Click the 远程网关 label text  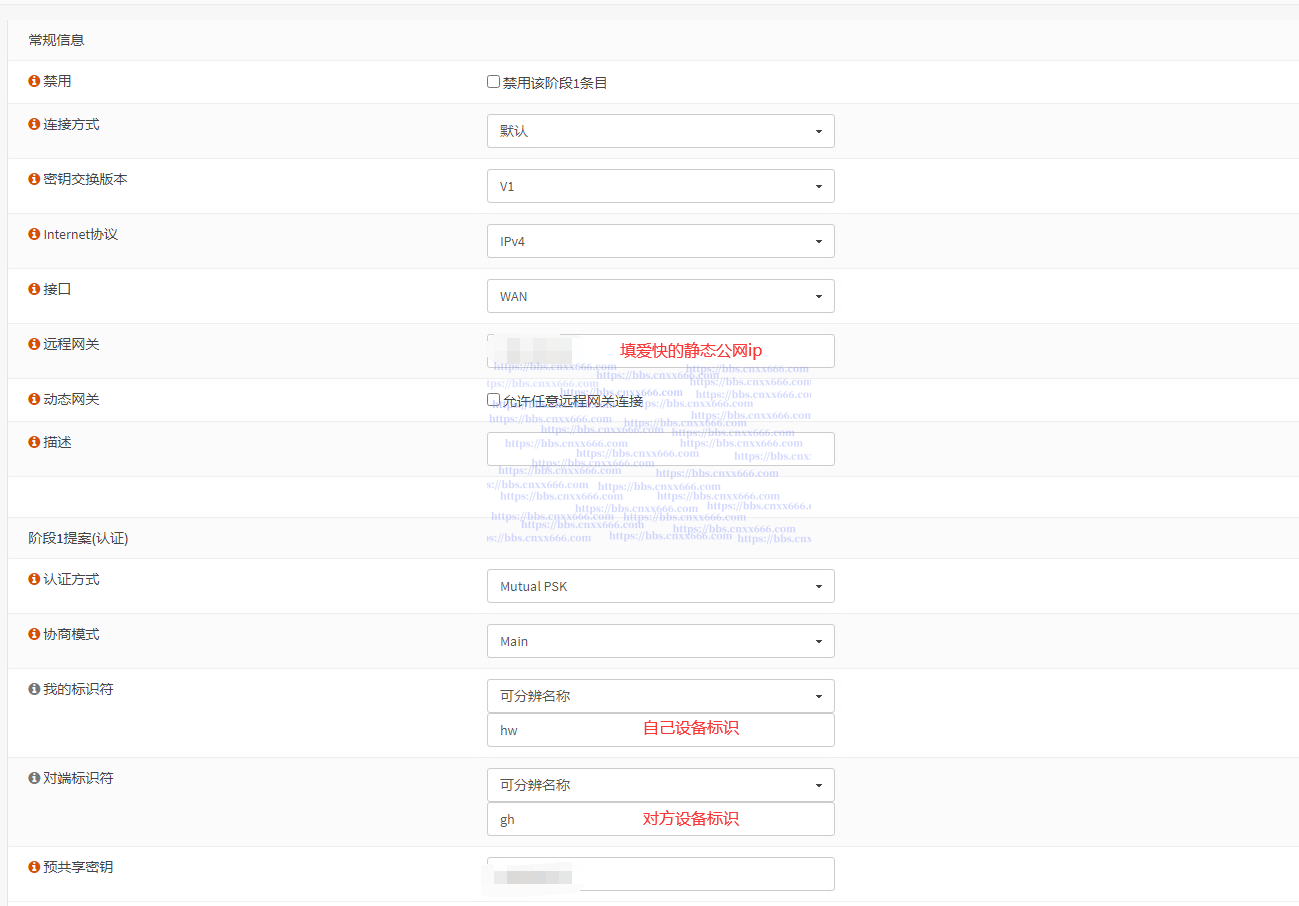tap(71, 344)
